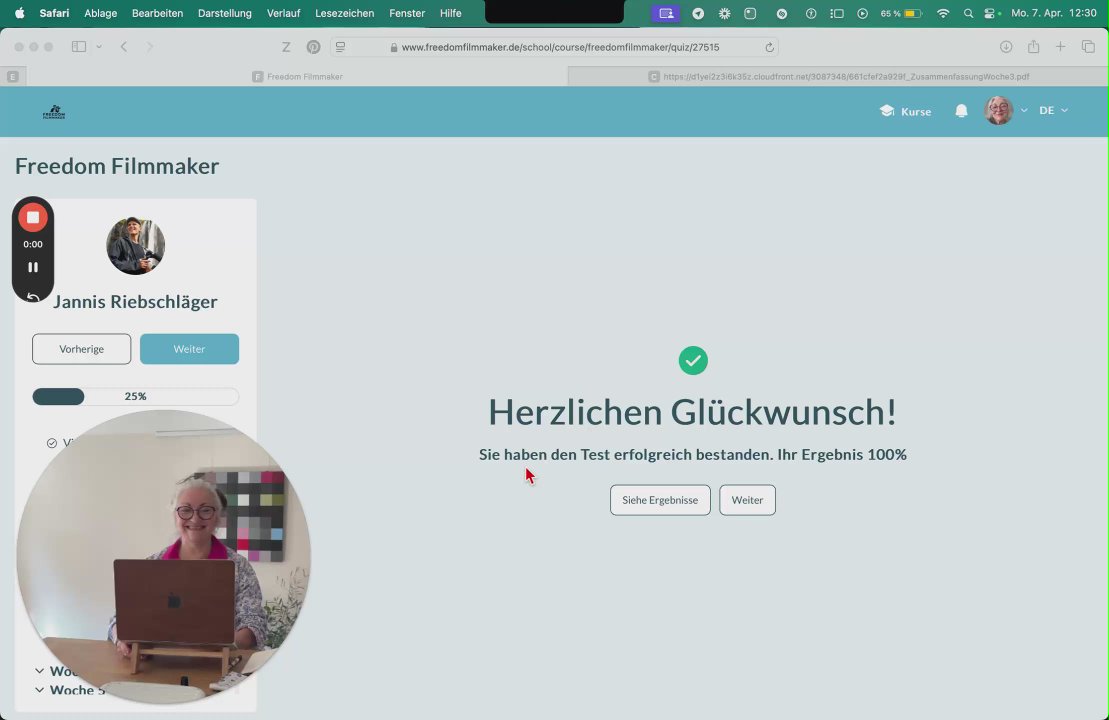The image size is (1109, 720).
Task: Click the blue Weiter button in sidebar
Action: click(x=189, y=349)
